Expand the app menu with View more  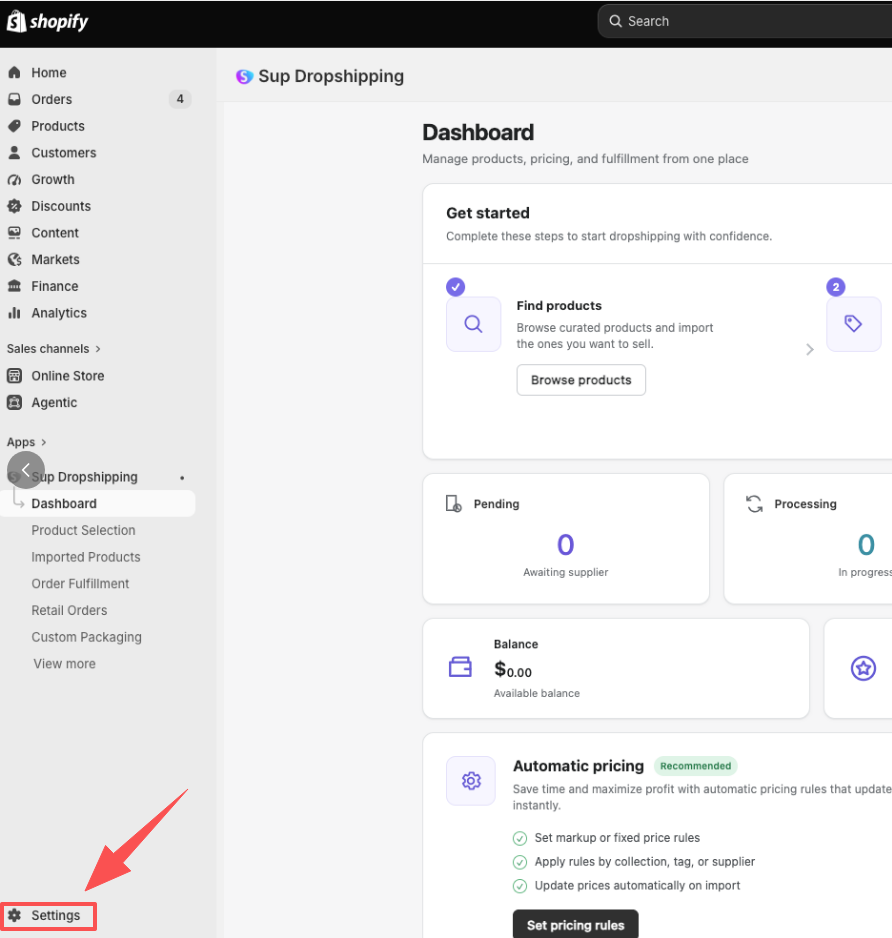65,663
